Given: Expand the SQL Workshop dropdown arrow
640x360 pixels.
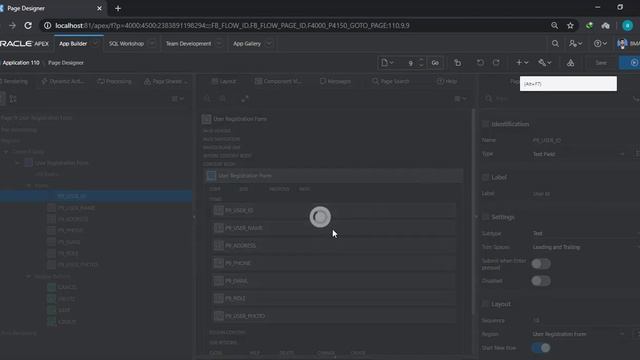Looking at the screenshot, I should click(152, 44).
